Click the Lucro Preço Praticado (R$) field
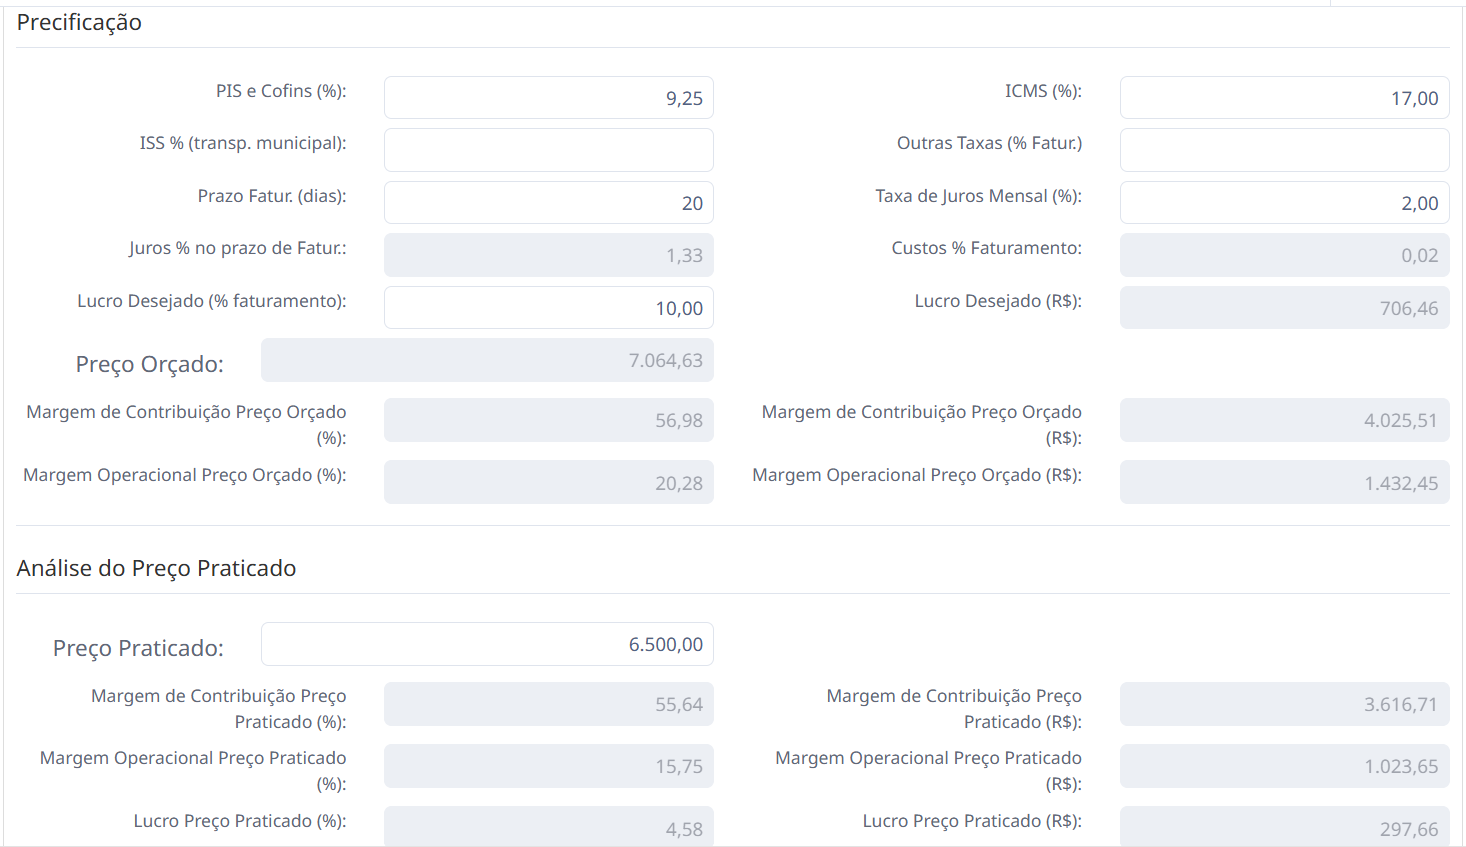This screenshot has width=1466, height=847. point(1284,827)
